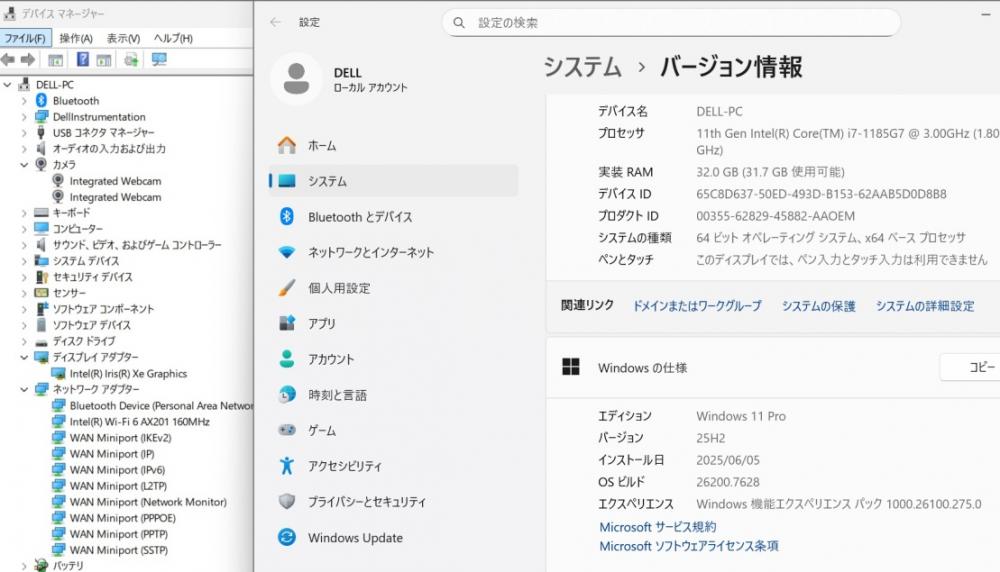
Task: Click the privacy and security shield icon
Action: pyautogui.click(x=287, y=502)
